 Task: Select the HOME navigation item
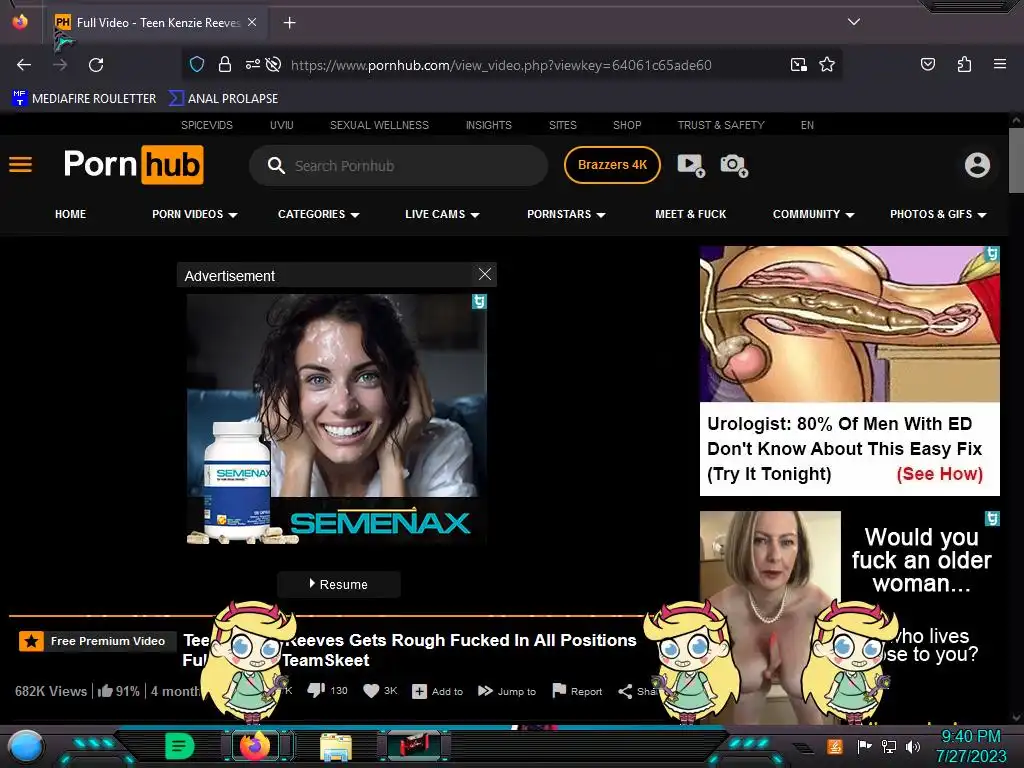(x=71, y=214)
